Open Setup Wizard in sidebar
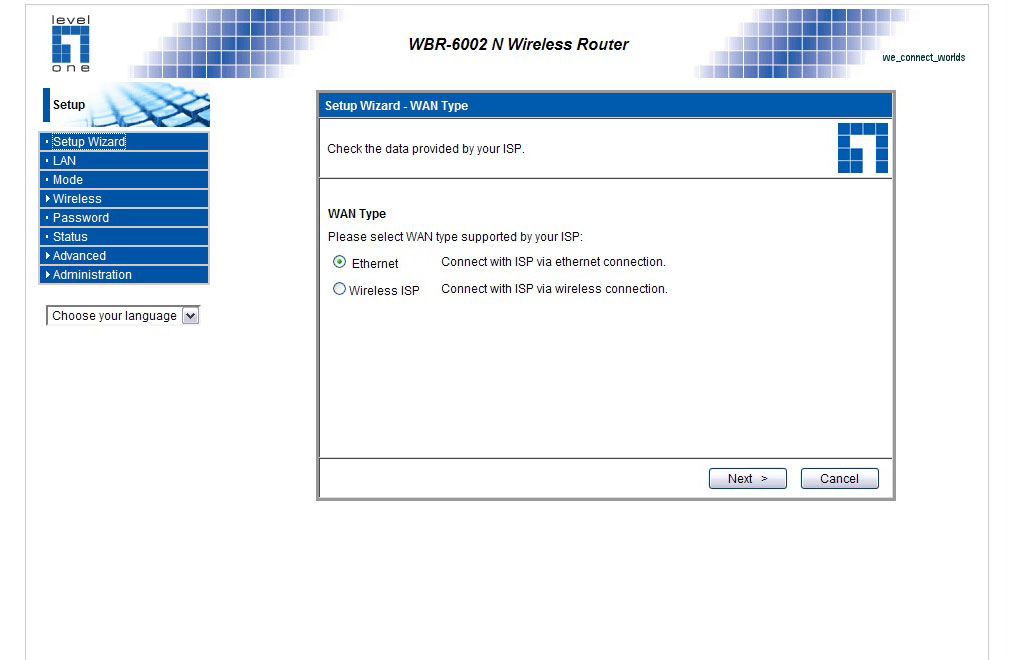This screenshot has height=660, width=1016. pos(124,141)
